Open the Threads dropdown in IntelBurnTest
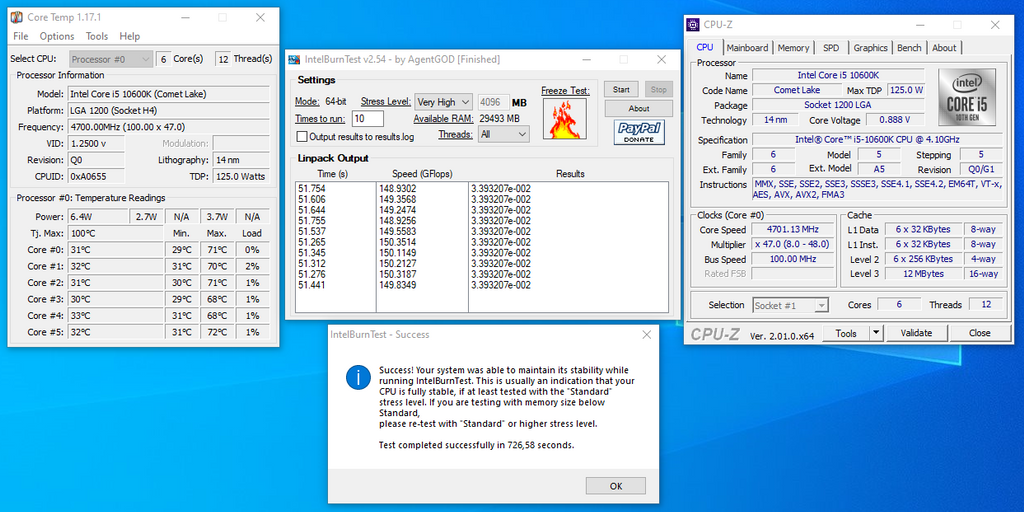Image resolution: width=1024 pixels, height=512 pixels. pyautogui.click(x=504, y=134)
